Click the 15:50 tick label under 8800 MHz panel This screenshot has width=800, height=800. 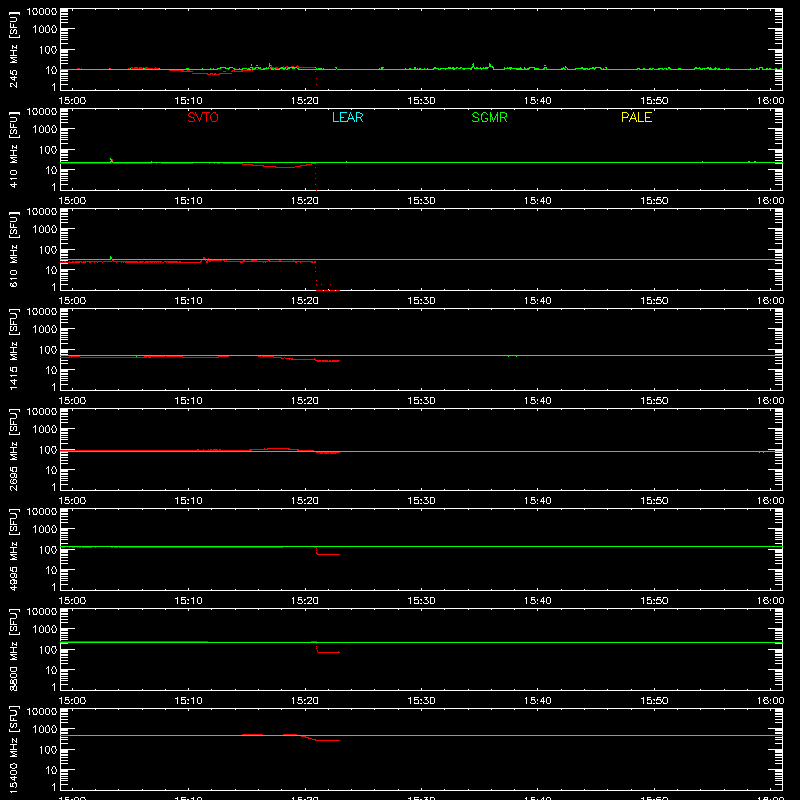pos(654,701)
